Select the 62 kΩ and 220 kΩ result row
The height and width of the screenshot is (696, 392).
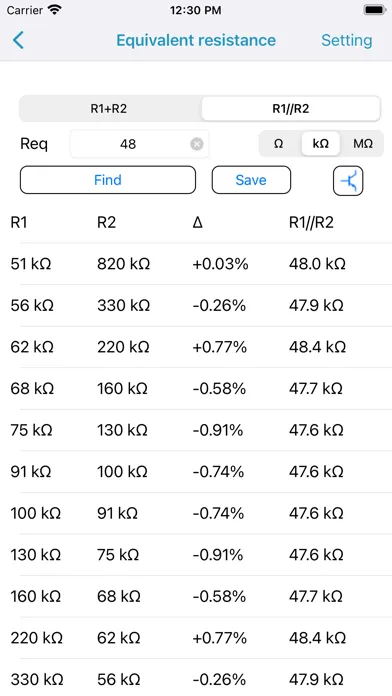(196, 347)
